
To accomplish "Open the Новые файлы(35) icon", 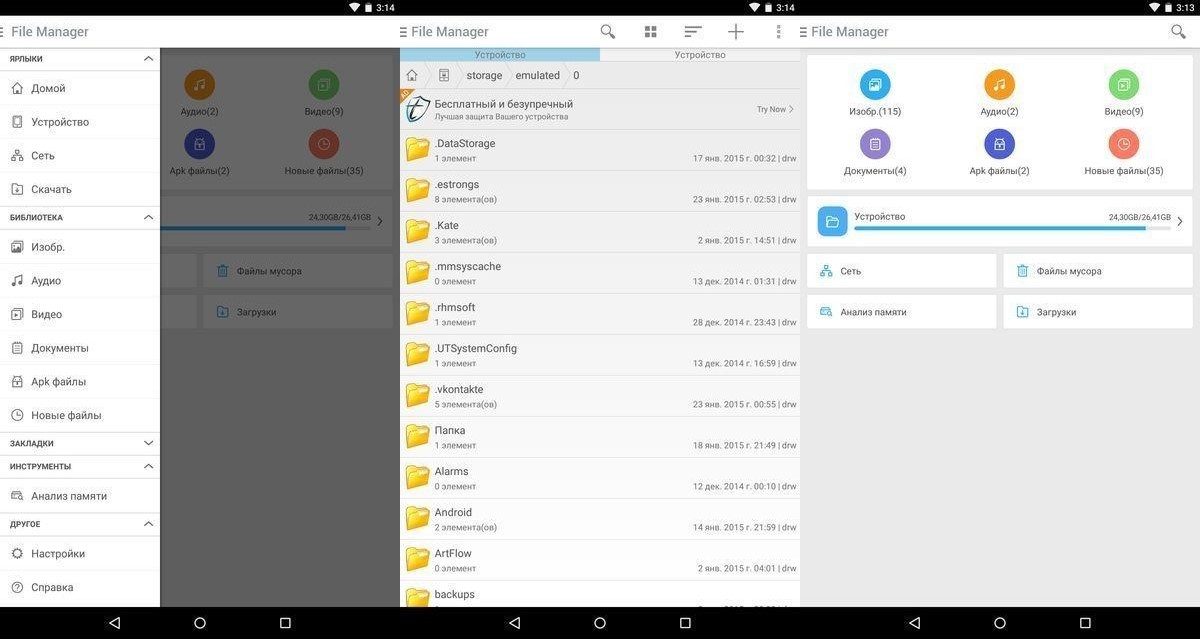I will 1123,144.
